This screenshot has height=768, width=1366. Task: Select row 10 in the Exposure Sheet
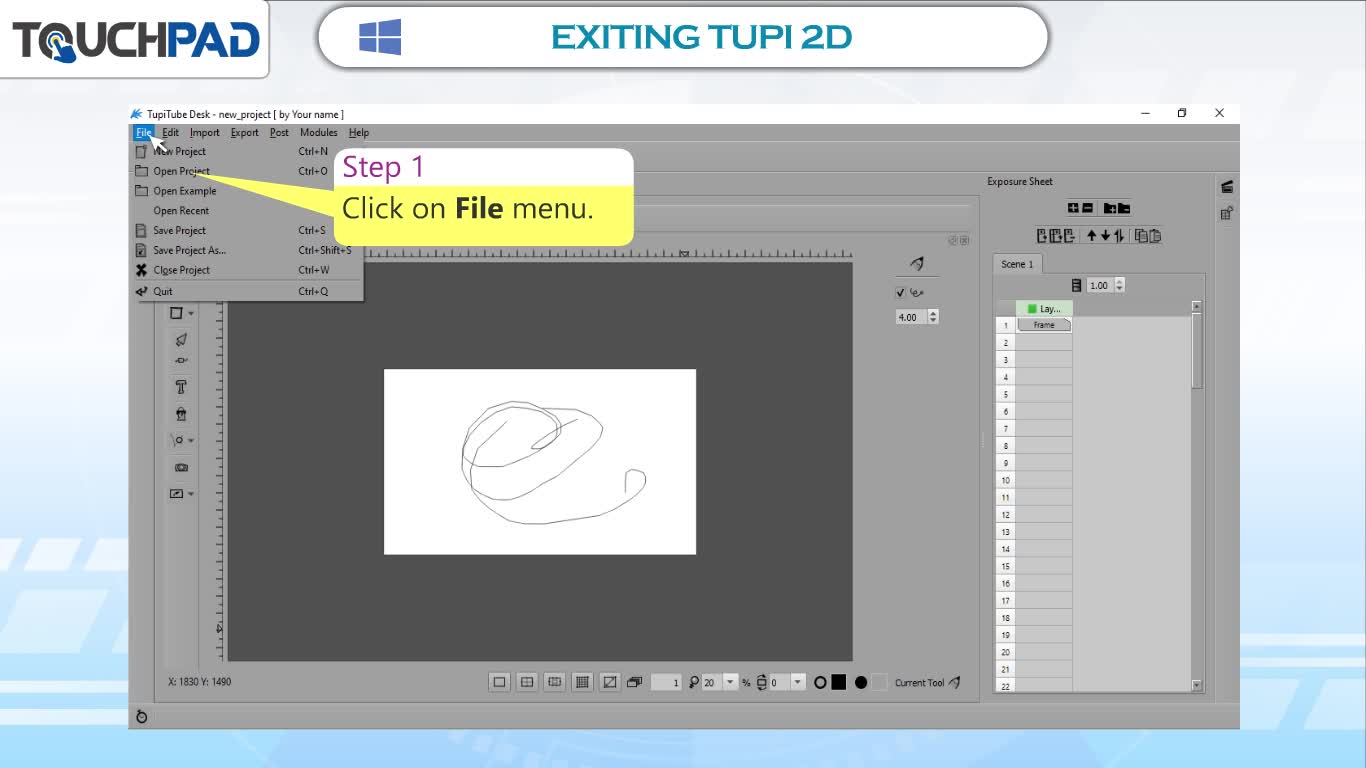click(1005, 480)
